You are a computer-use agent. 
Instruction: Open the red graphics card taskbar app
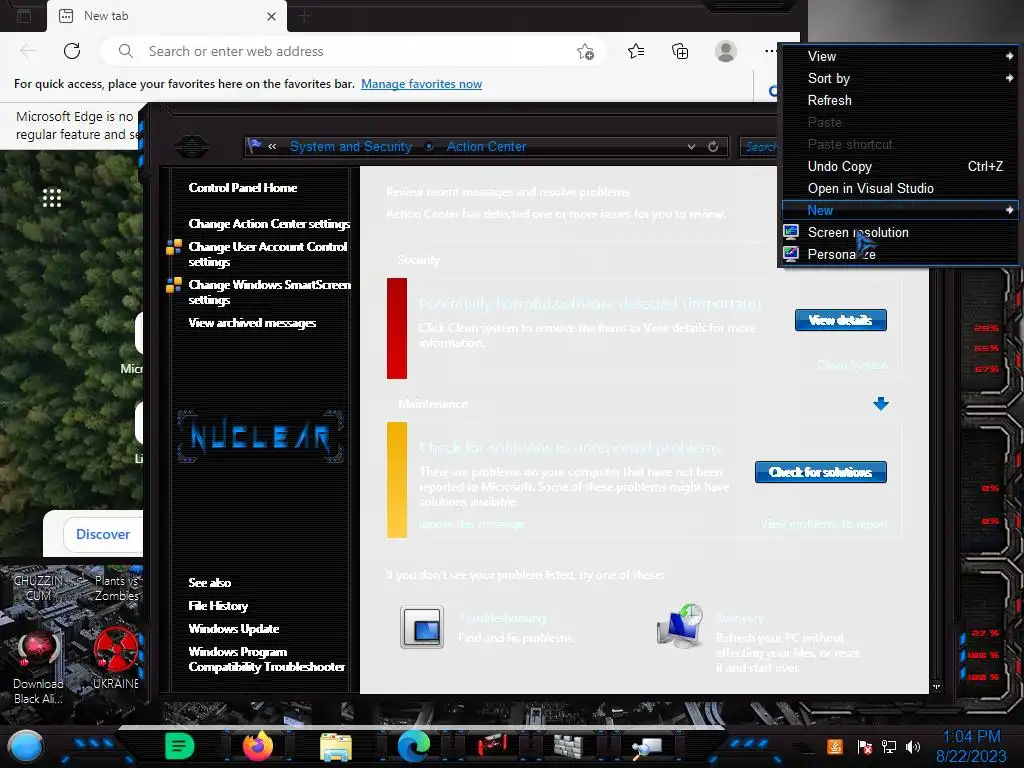[x=492, y=745]
